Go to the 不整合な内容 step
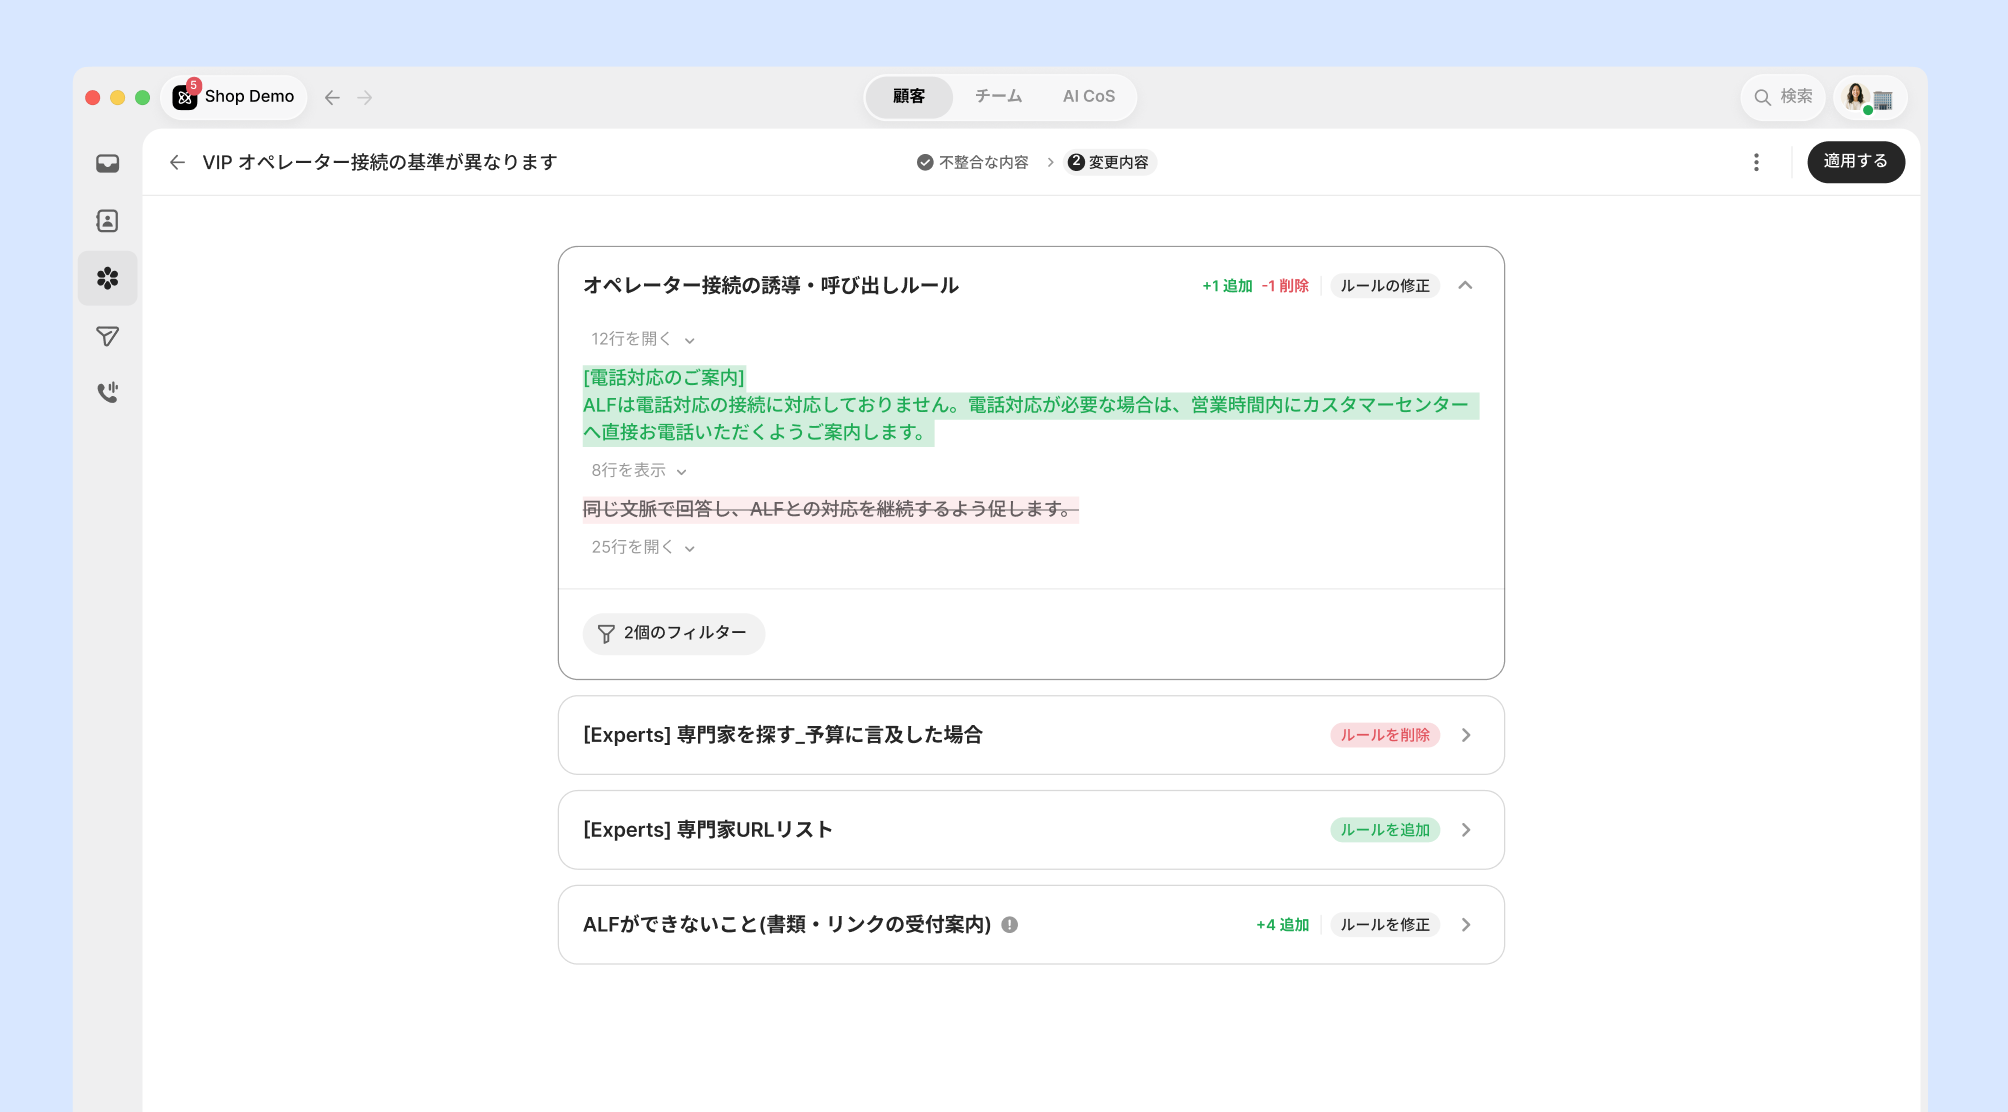 (x=973, y=162)
